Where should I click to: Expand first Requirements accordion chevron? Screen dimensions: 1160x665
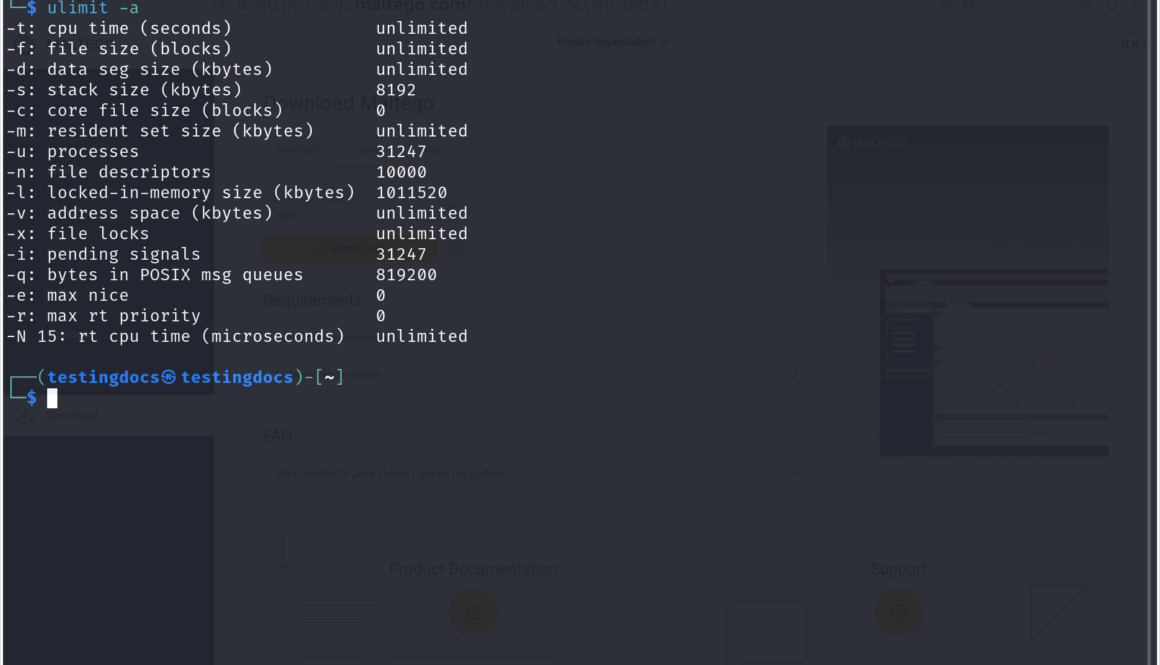pos(793,339)
